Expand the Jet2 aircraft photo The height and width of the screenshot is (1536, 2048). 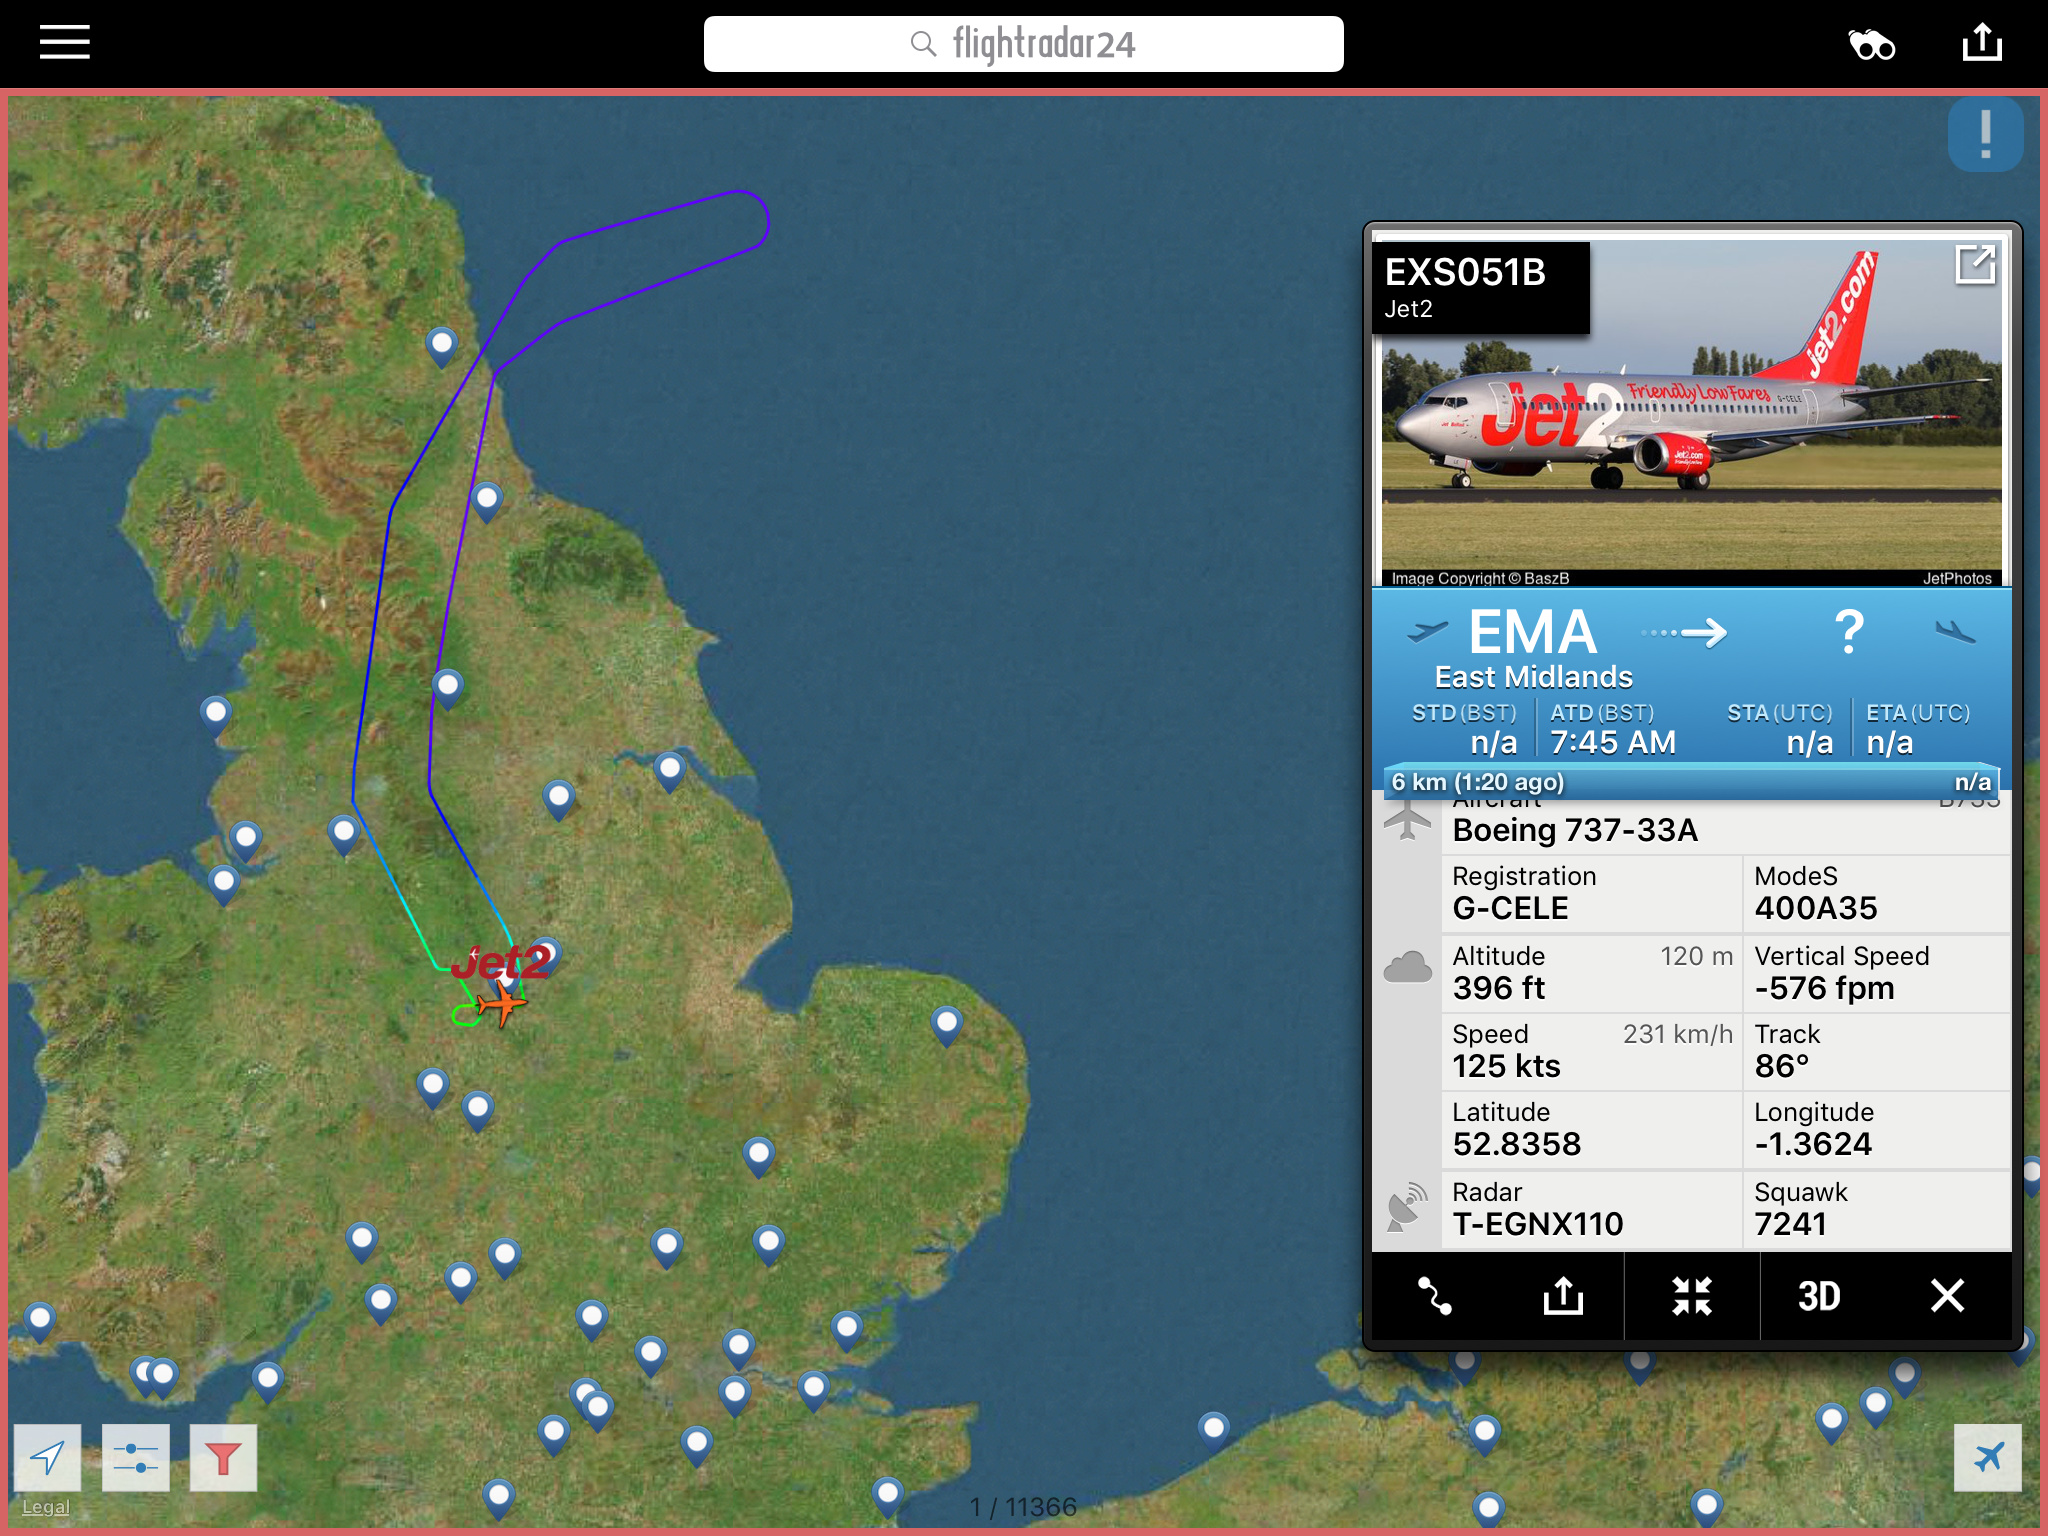click(1975, 266)
